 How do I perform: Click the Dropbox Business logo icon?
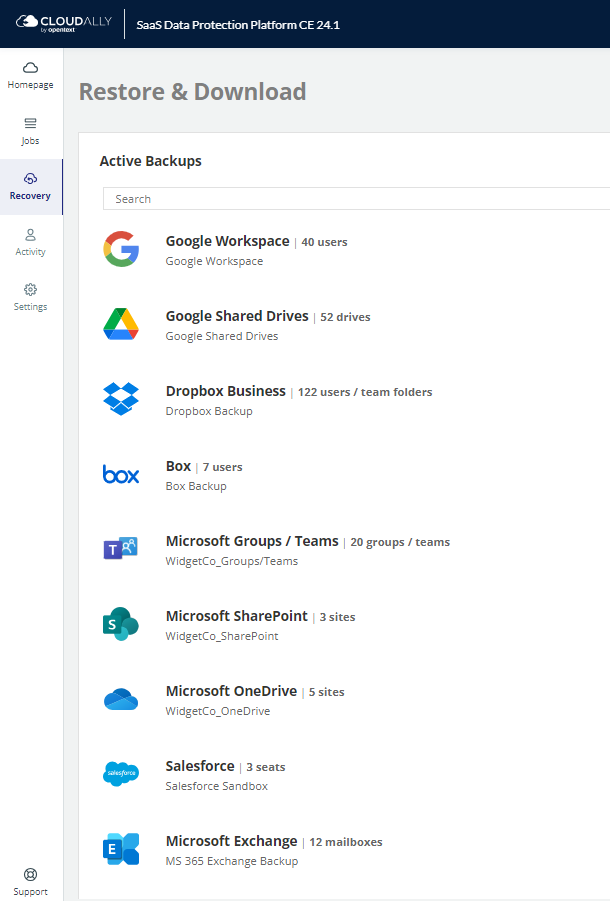click(121, 399)
